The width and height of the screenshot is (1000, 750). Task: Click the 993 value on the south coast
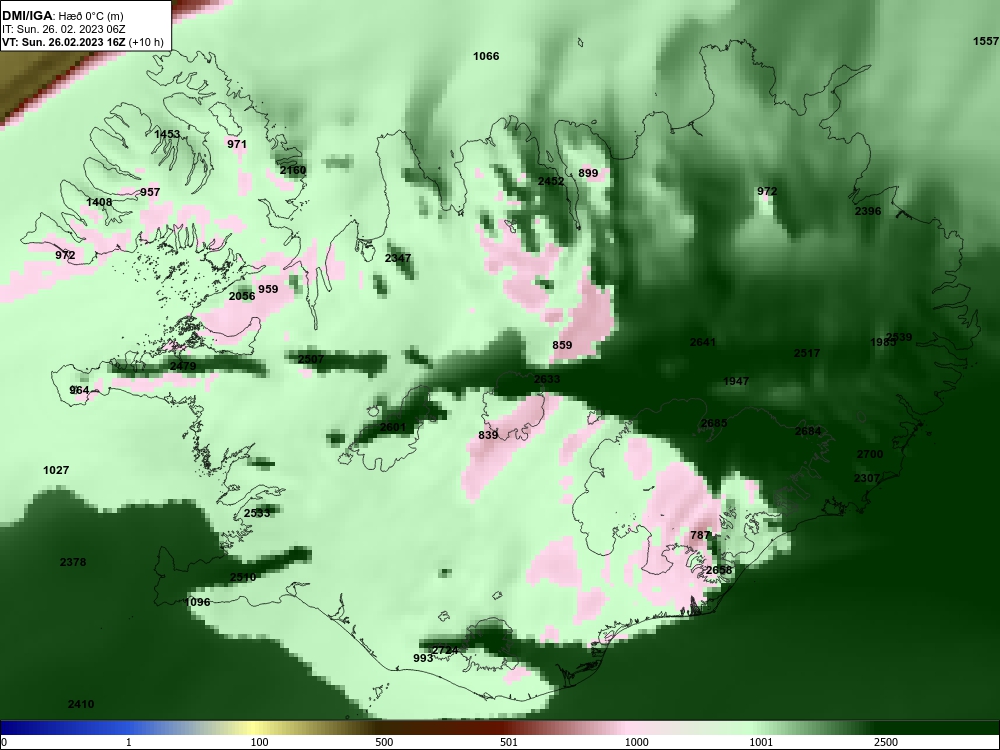(423, 658)
